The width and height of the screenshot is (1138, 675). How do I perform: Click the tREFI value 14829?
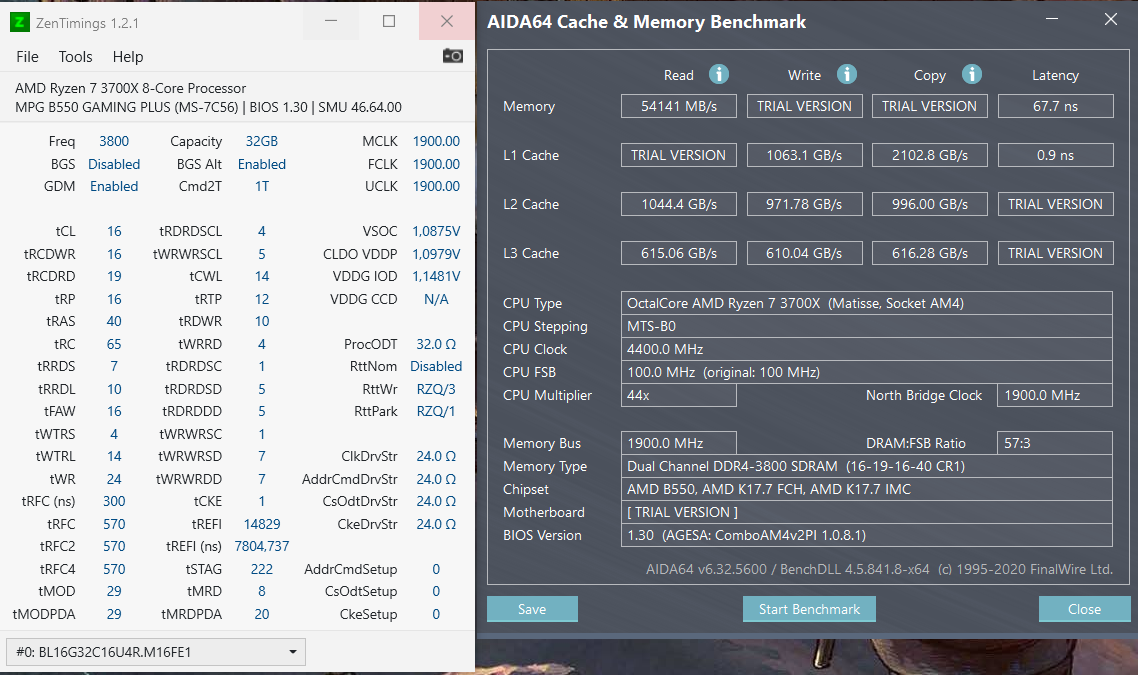click(x=262, y=524)
